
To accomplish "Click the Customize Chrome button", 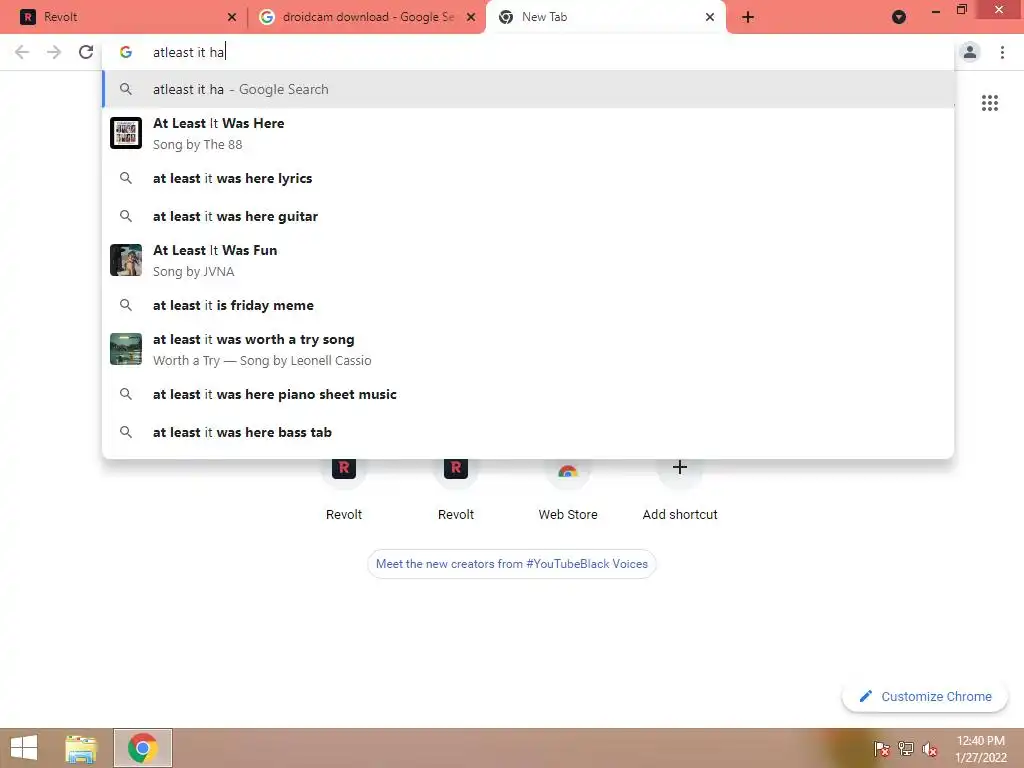I will [x=925, y=697].
